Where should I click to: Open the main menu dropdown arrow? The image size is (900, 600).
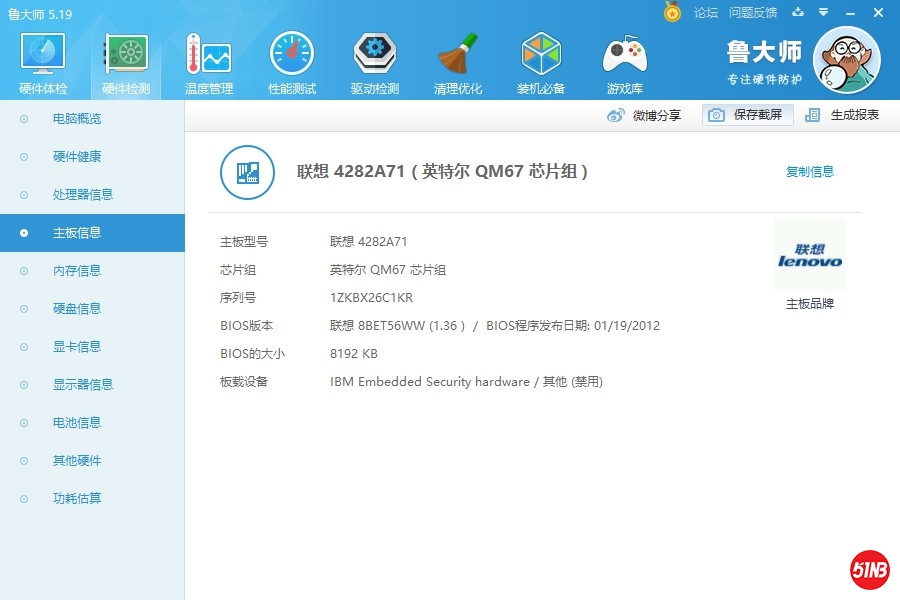click(822, 13)
